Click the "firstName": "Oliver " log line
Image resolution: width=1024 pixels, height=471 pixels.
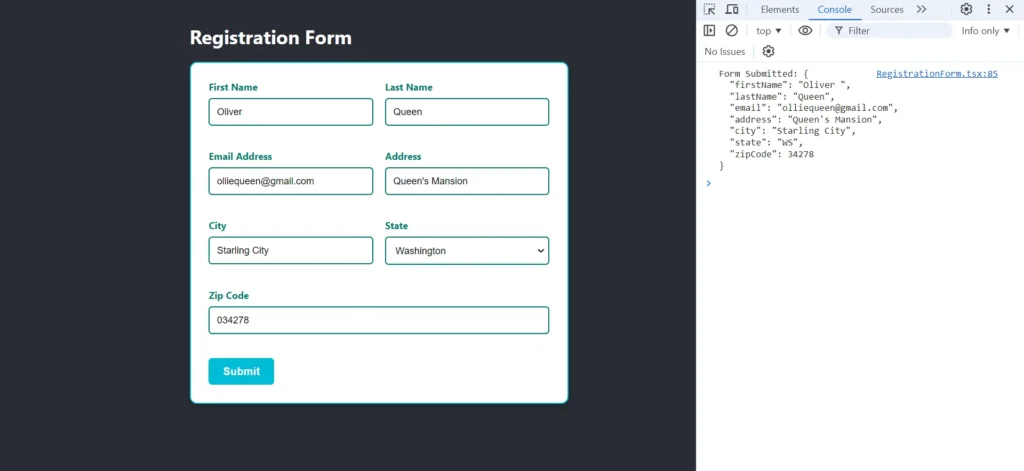790,85
